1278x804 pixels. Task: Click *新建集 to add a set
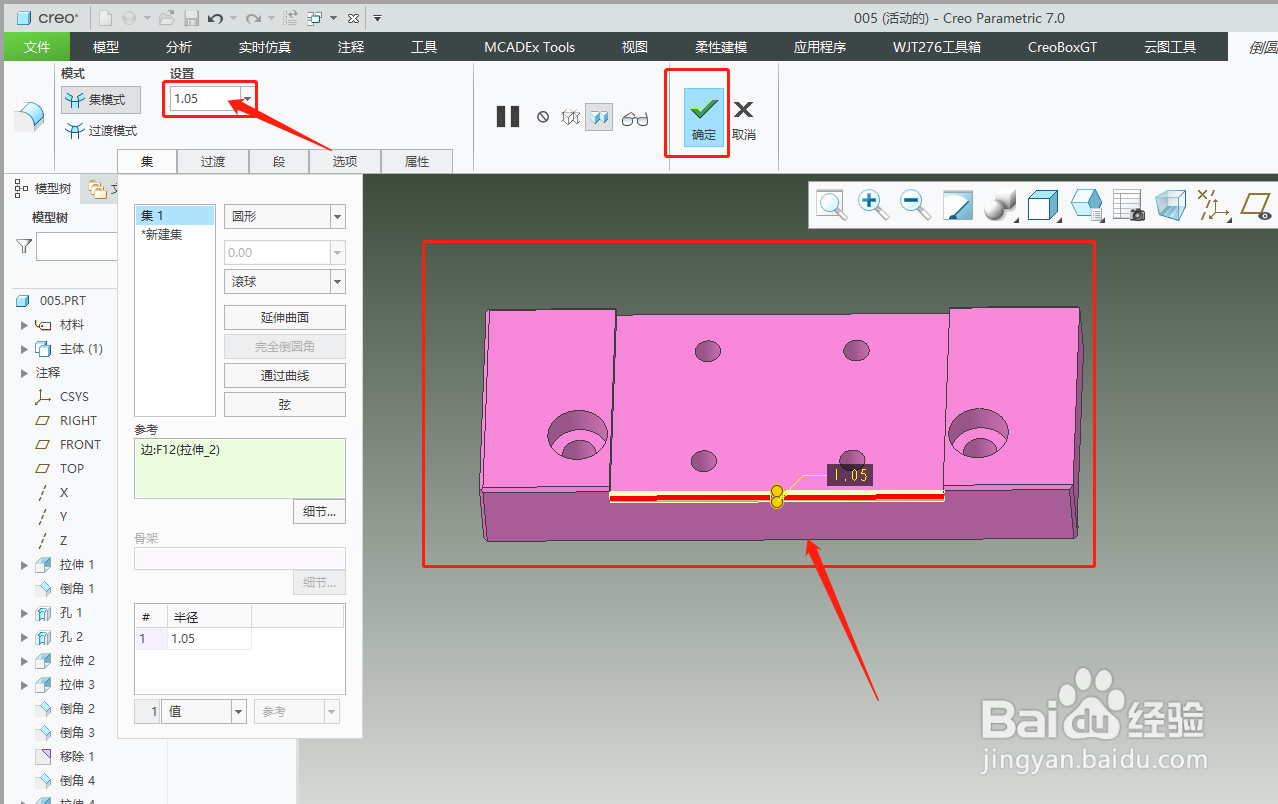click(x=175, y=234)
